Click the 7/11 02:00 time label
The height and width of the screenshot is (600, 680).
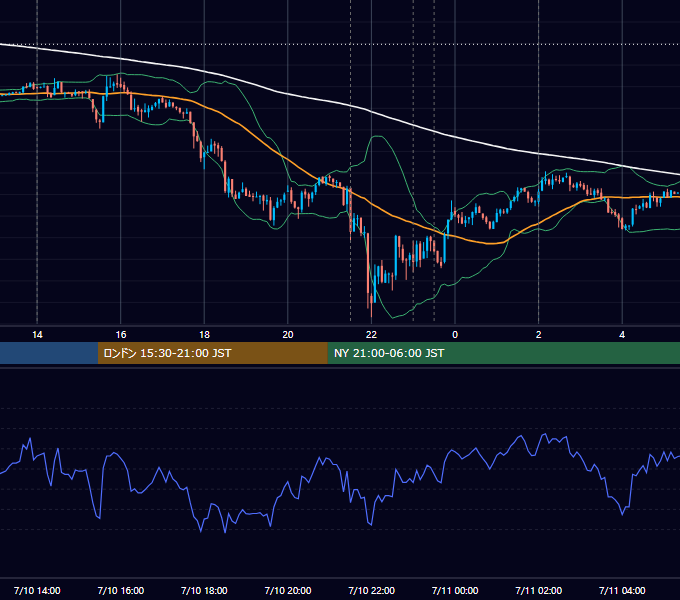coord(539,590)
